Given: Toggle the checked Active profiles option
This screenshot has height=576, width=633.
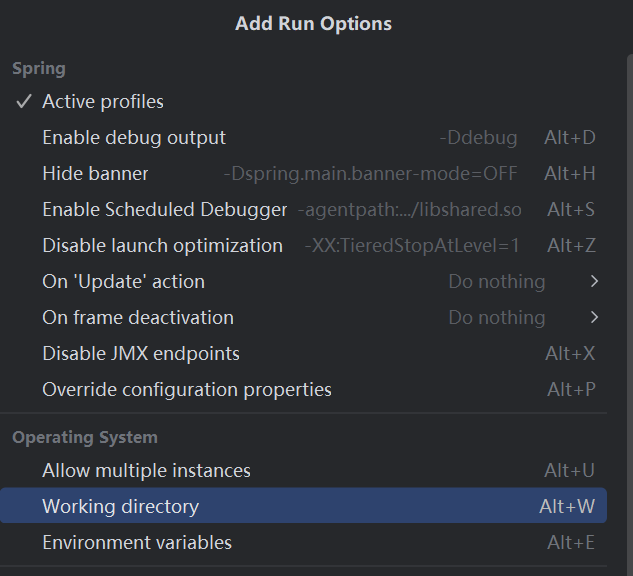Looking at the screenshot, I should (103, 102).
